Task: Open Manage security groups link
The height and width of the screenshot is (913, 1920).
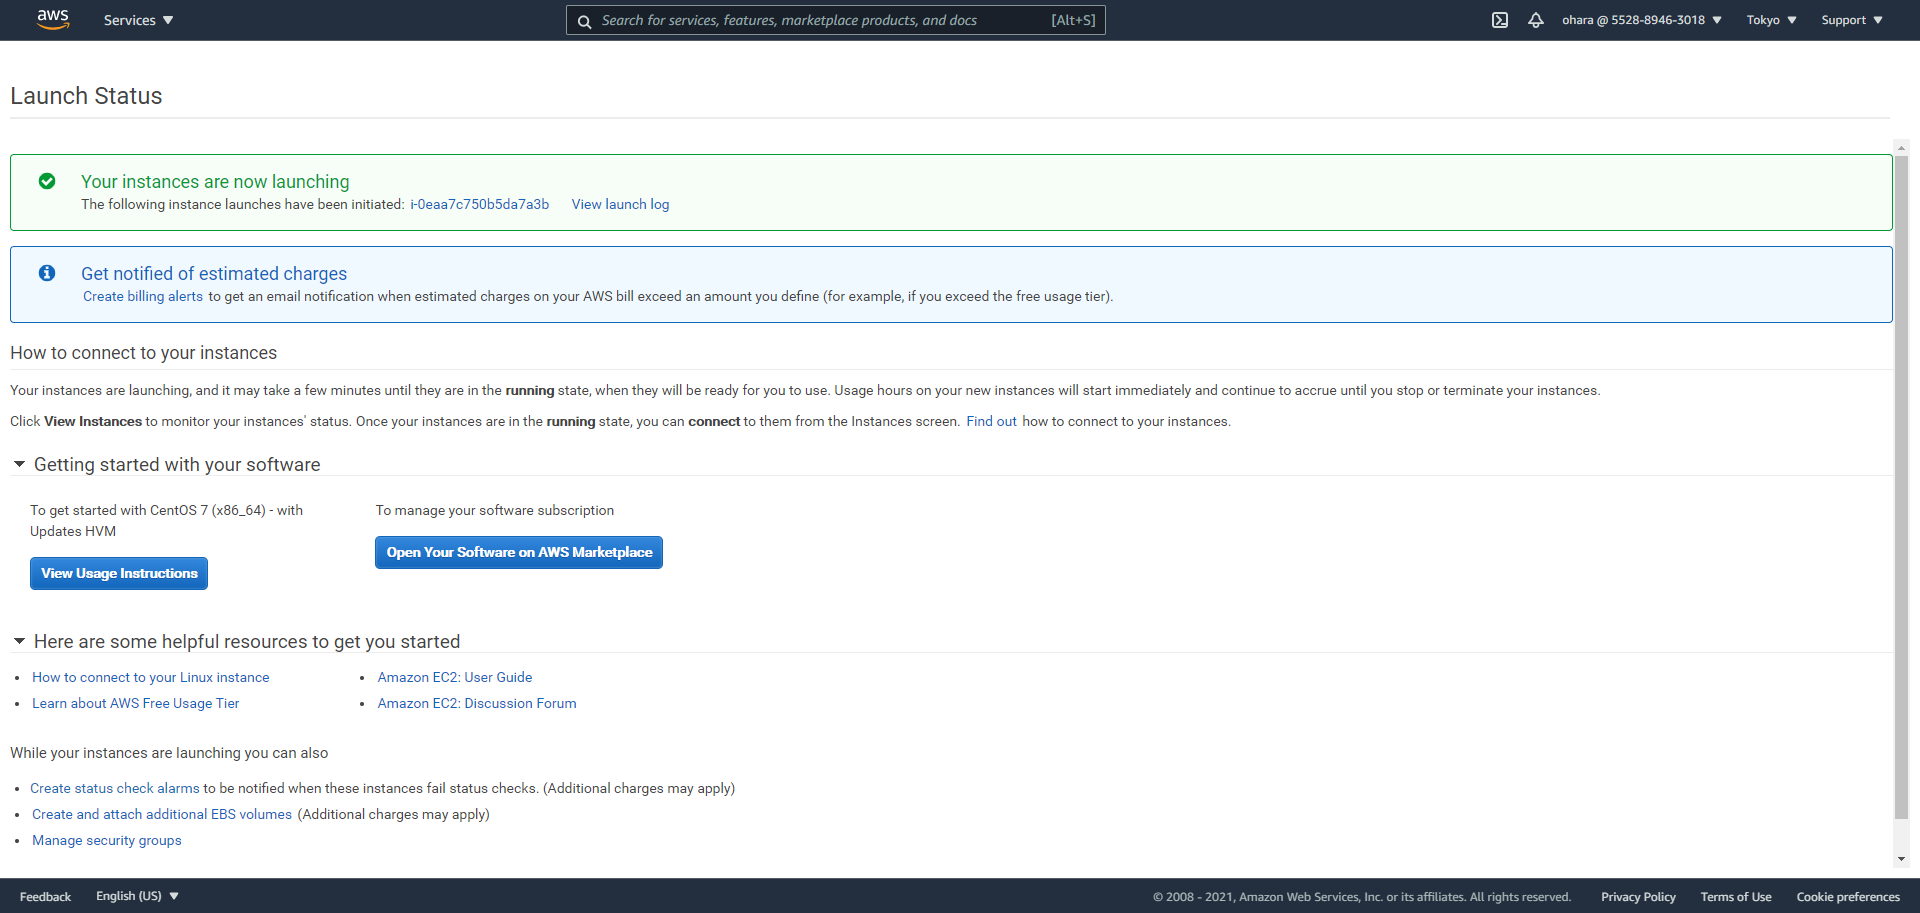Action: (107, 840)
